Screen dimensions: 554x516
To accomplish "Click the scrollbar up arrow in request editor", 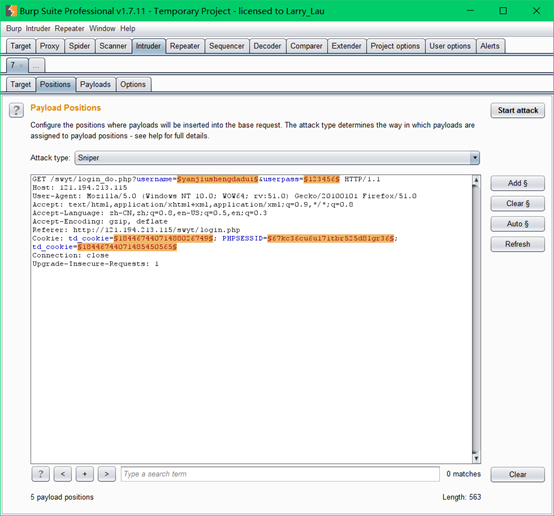I will click(476, 180).
